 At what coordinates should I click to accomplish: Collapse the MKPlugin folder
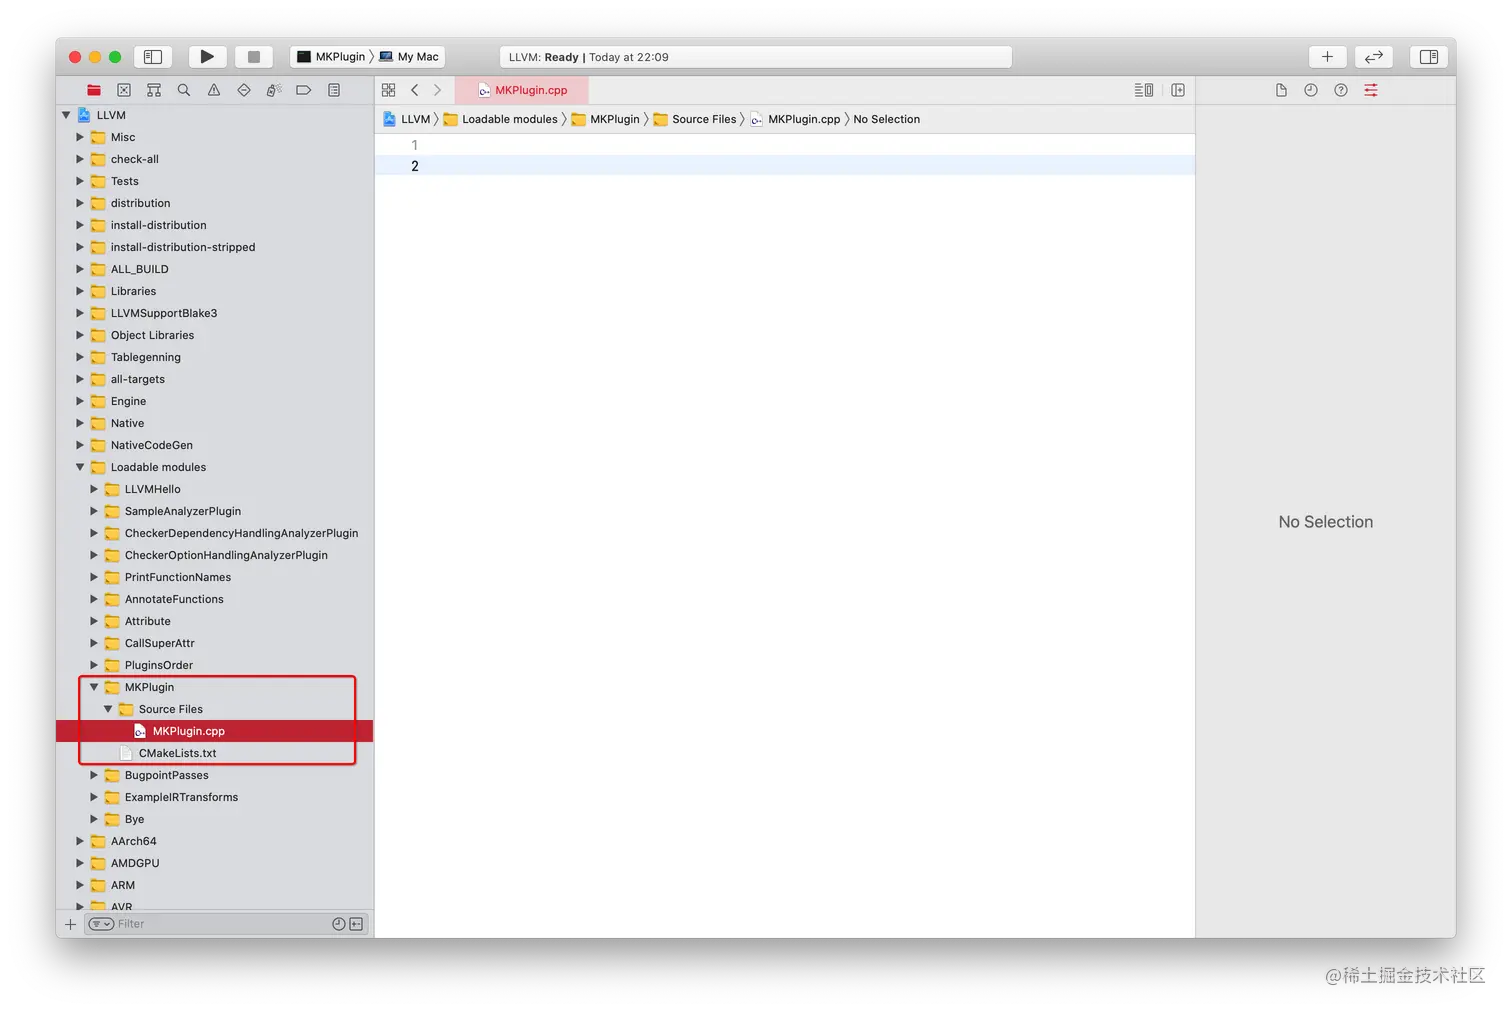[94, 687]
